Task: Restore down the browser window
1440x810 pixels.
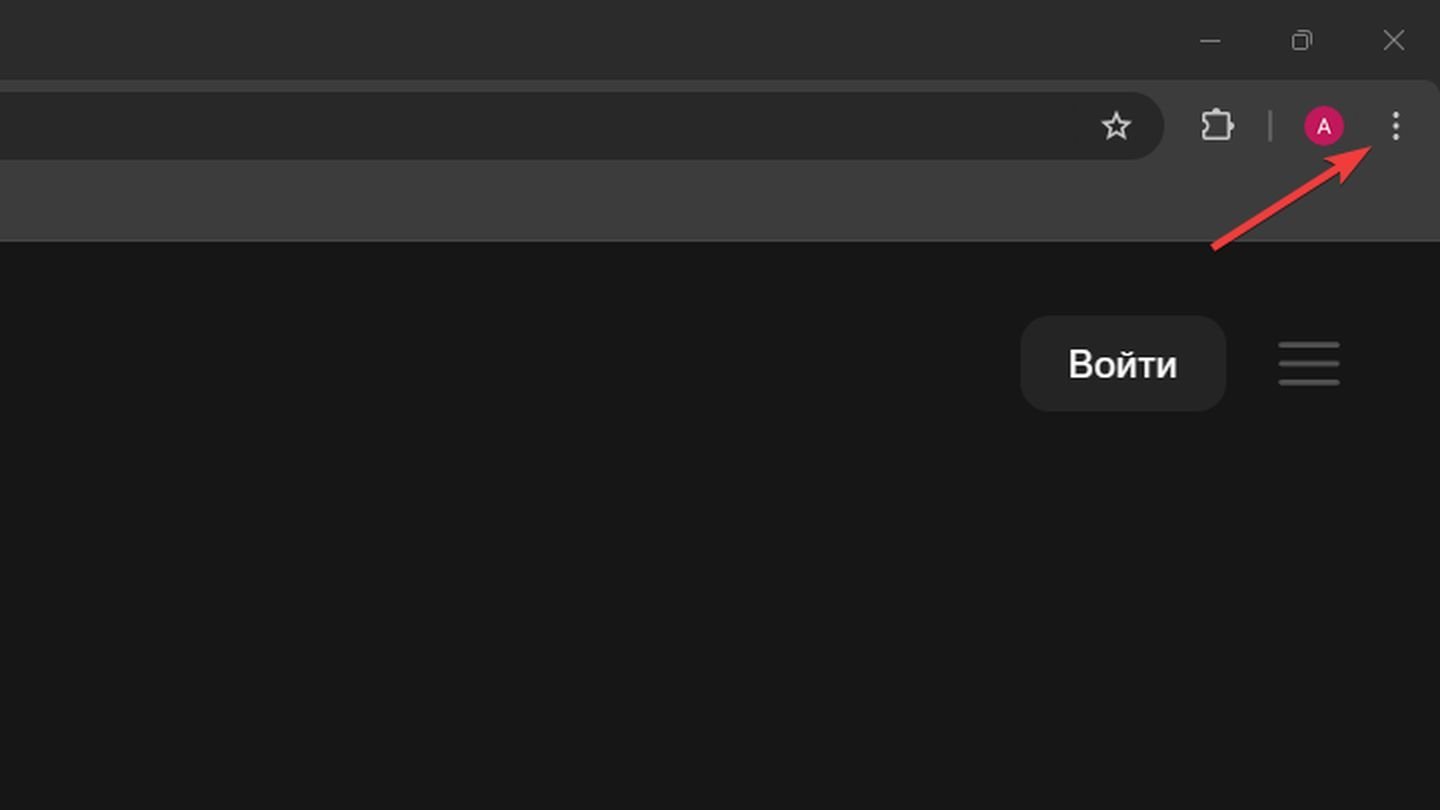Action: pos(1301,41)
